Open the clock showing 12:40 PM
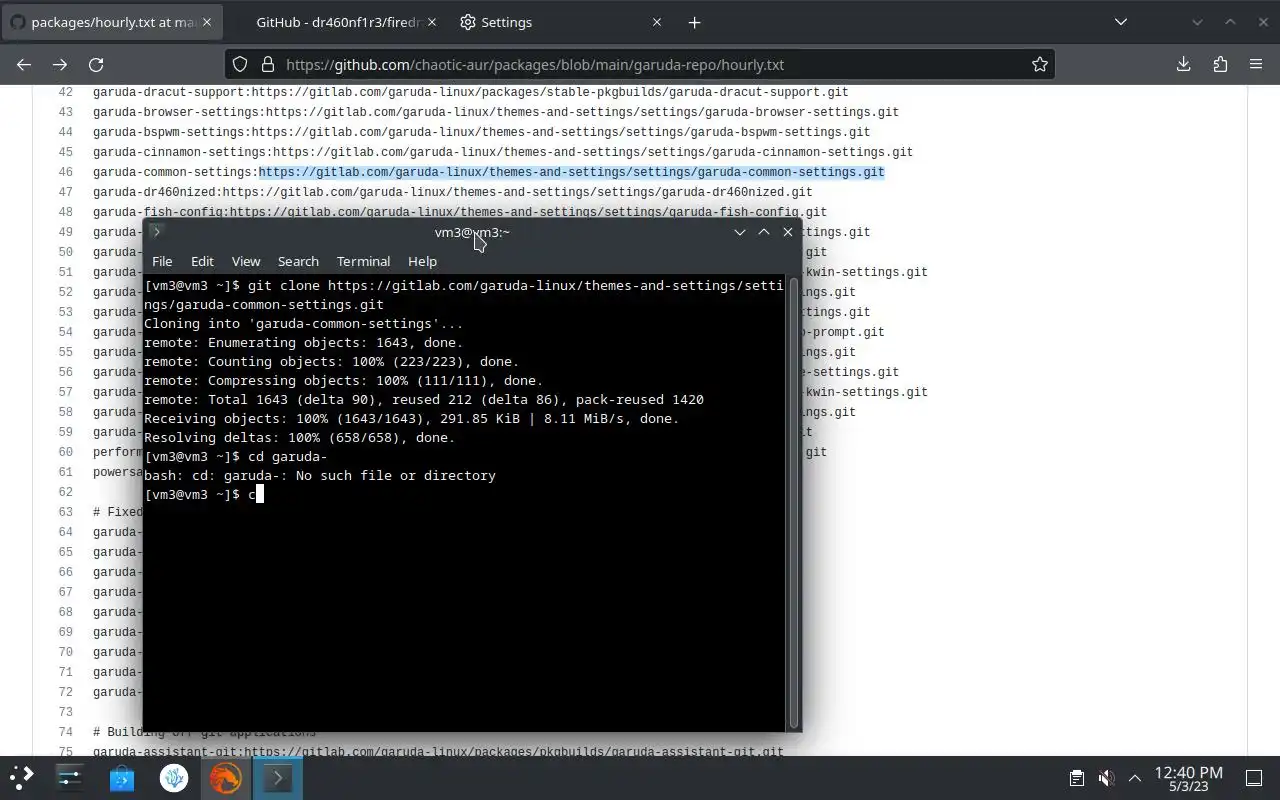 coord(1188,778)
